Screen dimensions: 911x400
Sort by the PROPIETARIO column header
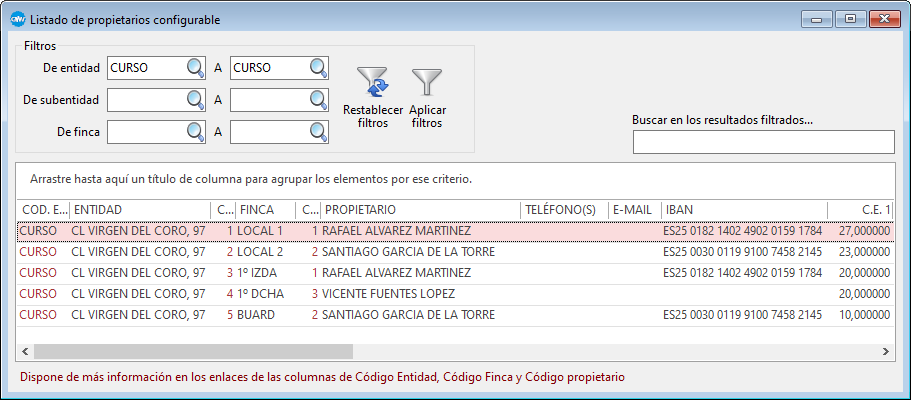(x=420, y=210)
